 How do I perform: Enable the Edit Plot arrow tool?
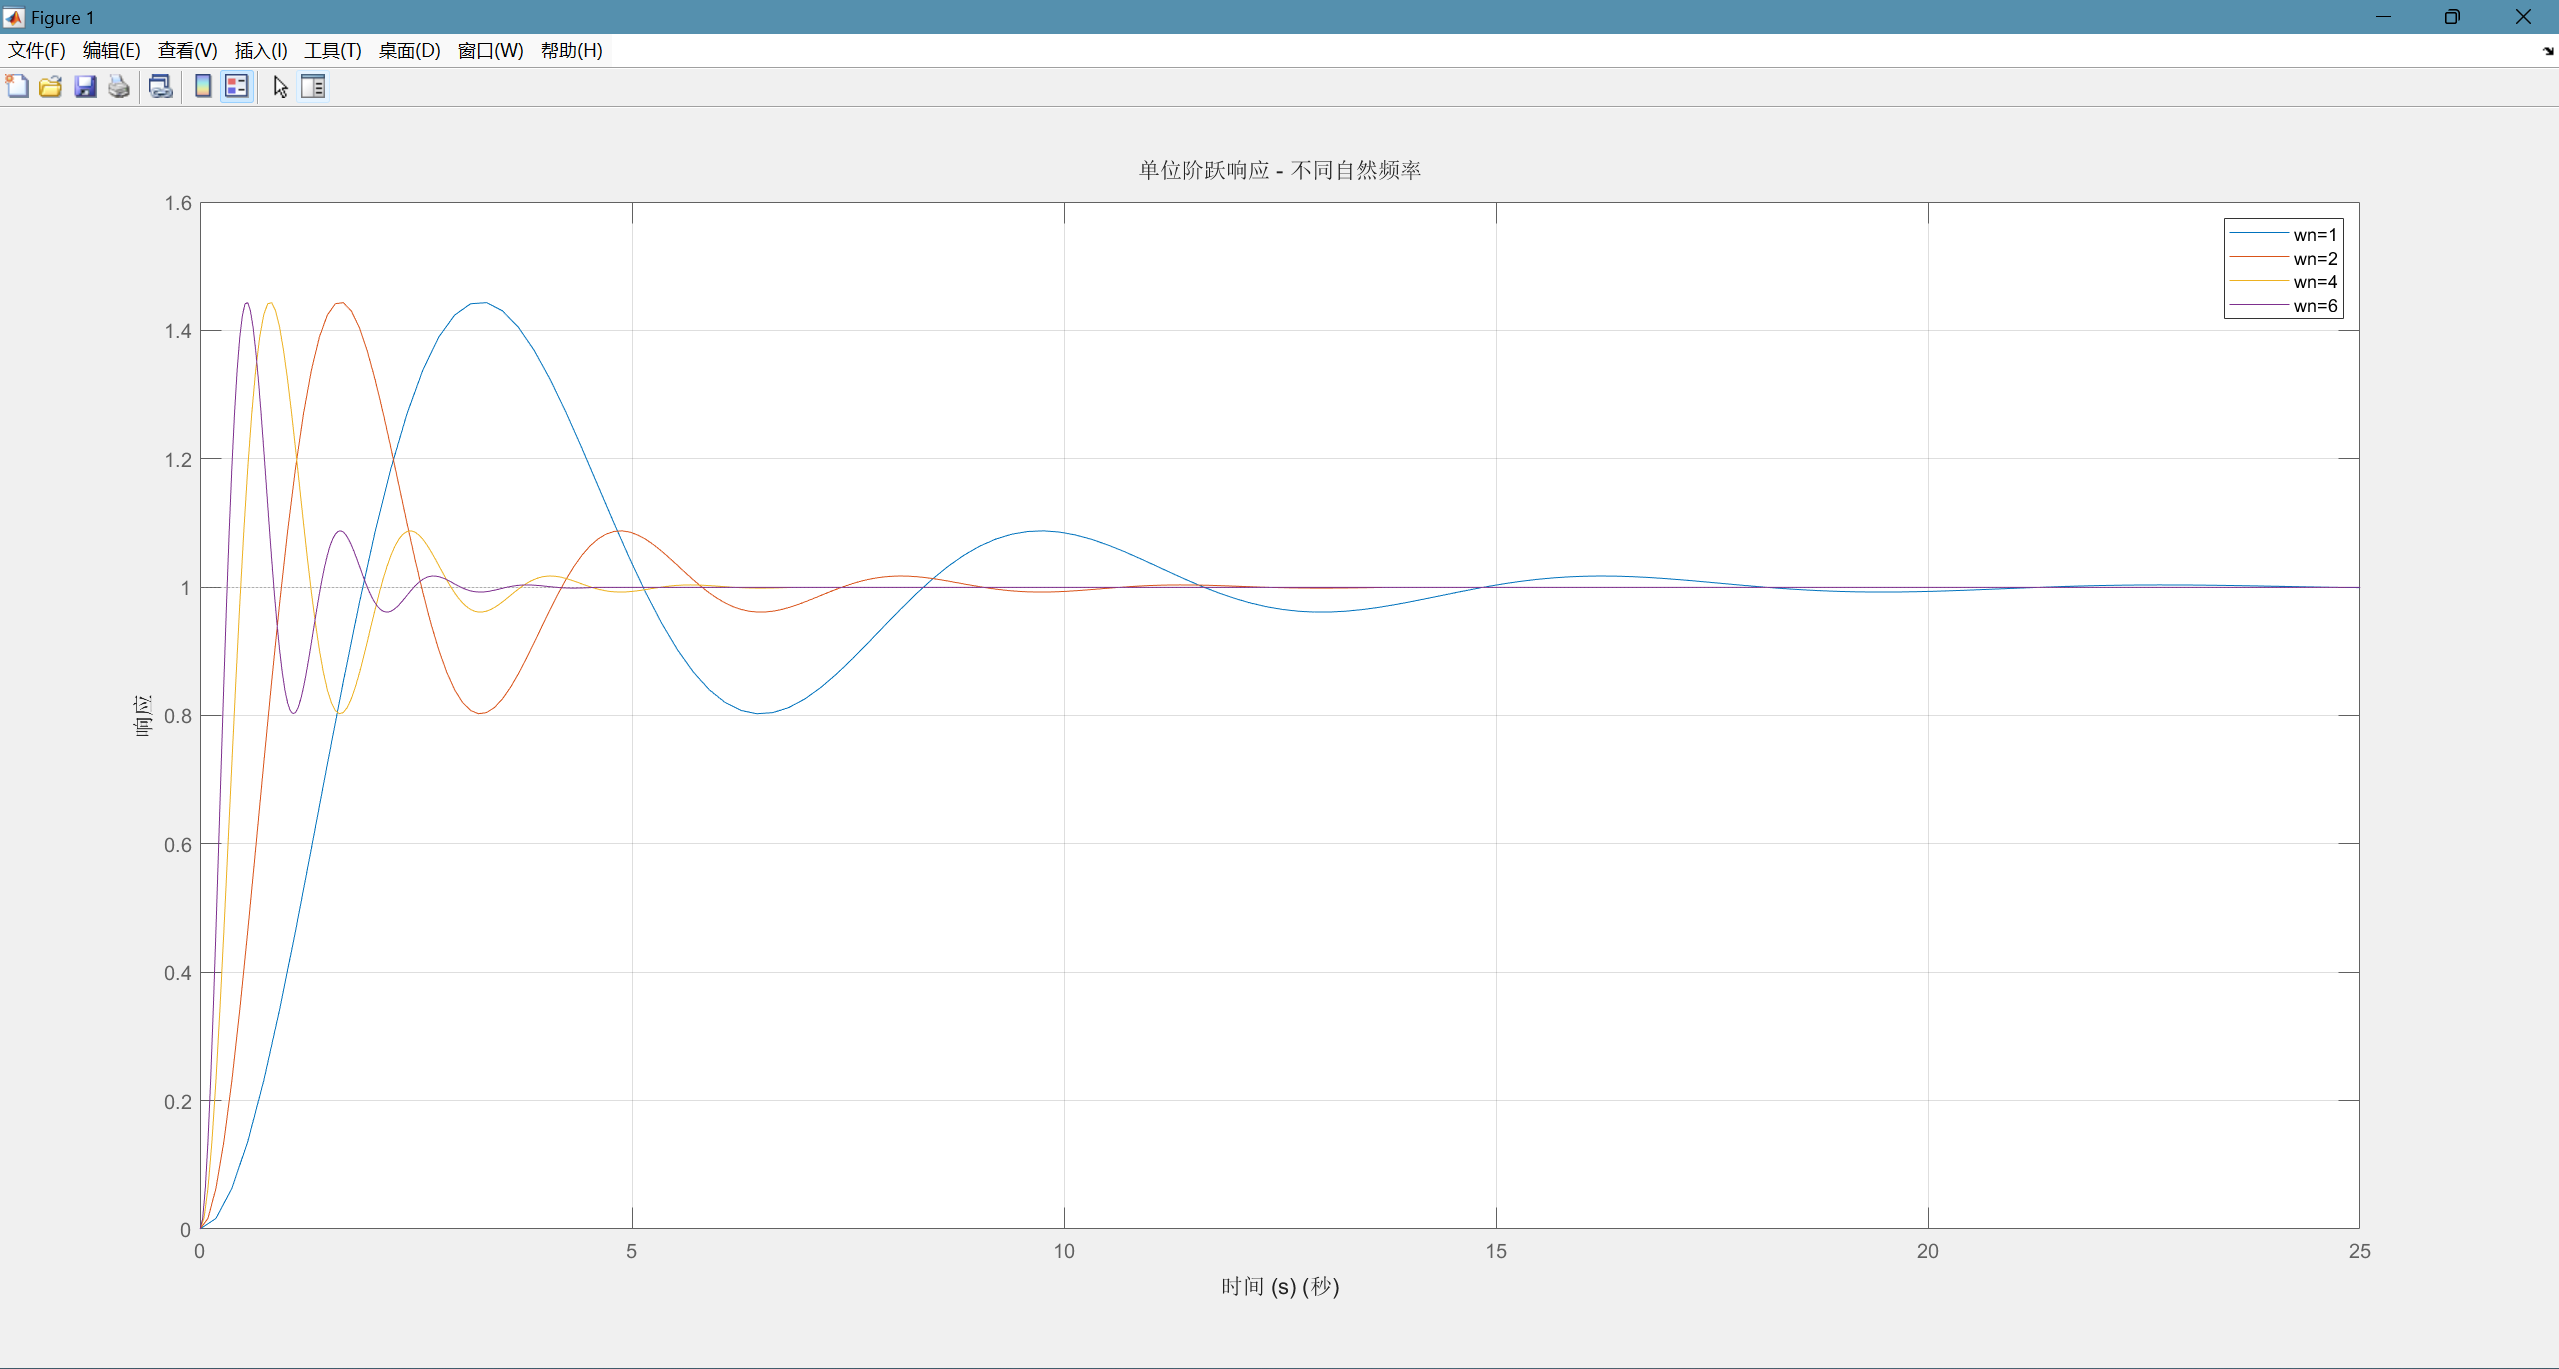point(280,87)
